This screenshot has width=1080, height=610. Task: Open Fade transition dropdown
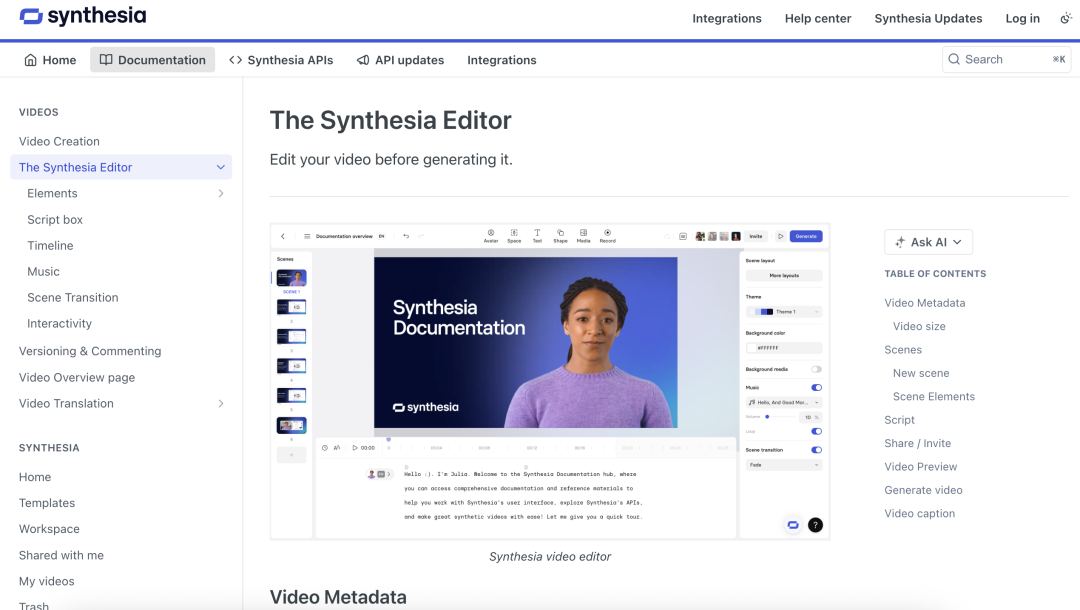click(784, 465)
